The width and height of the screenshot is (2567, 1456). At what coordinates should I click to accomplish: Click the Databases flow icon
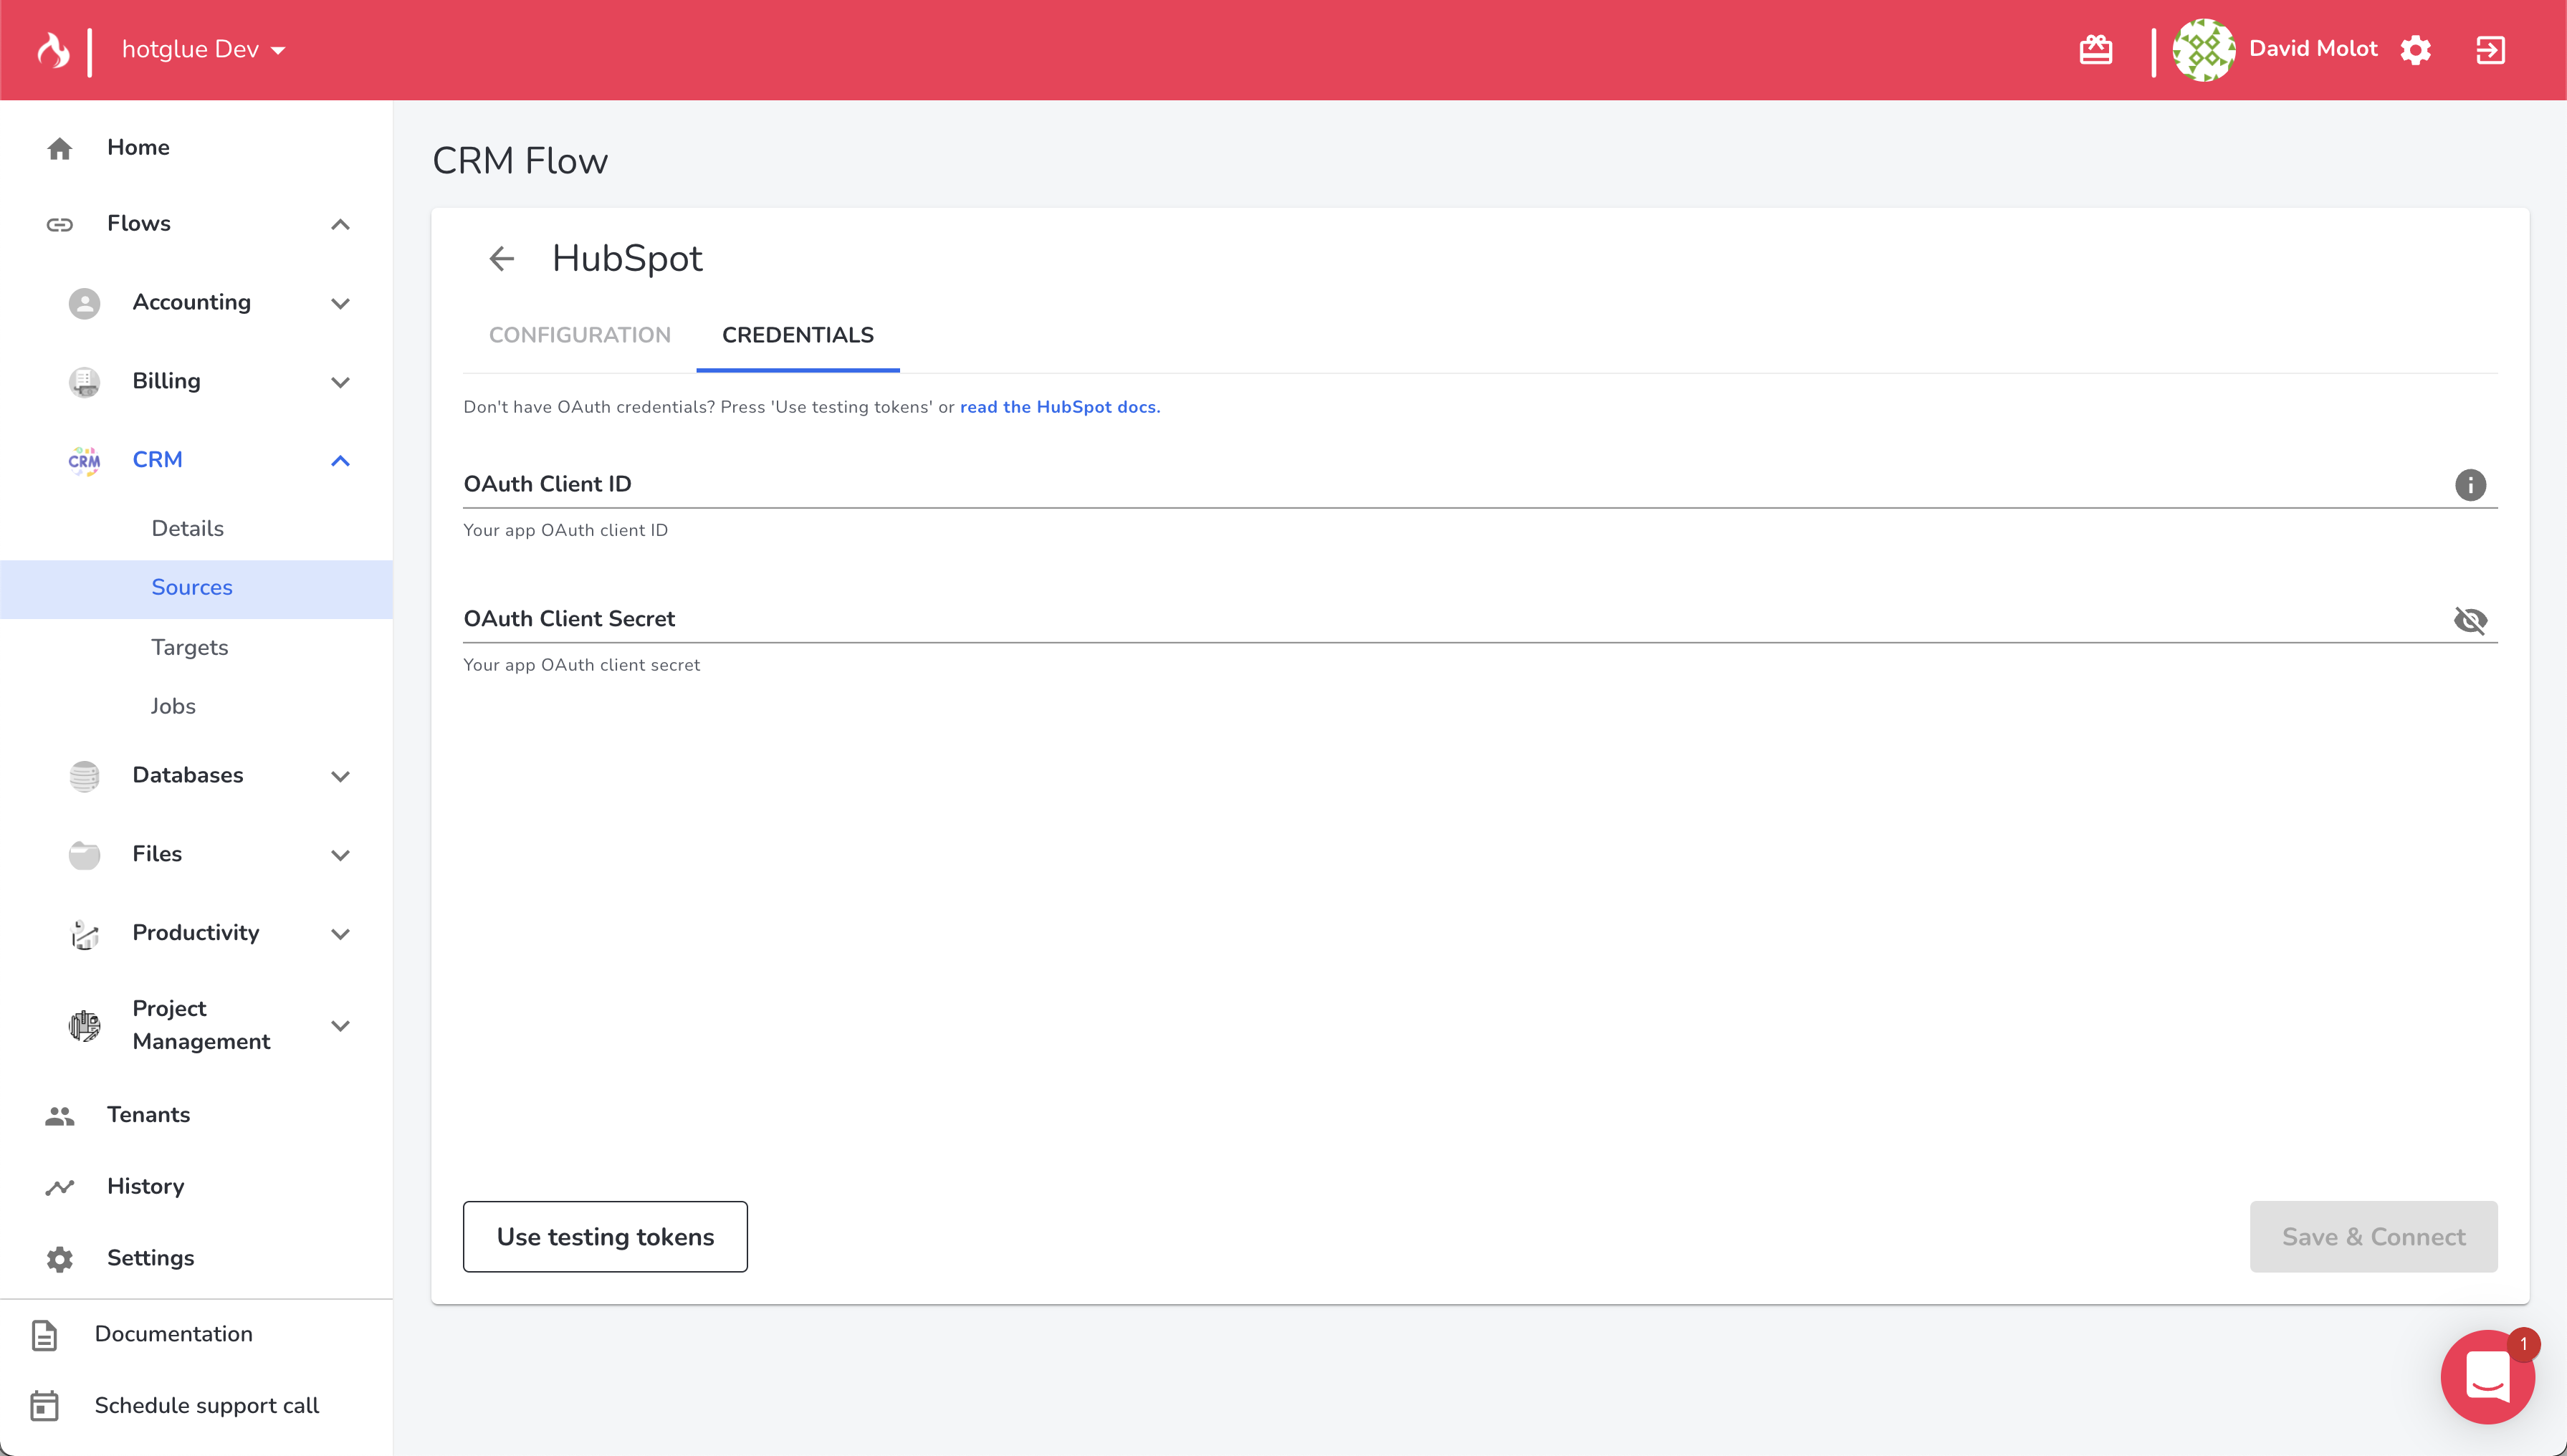tap(84, 776)
